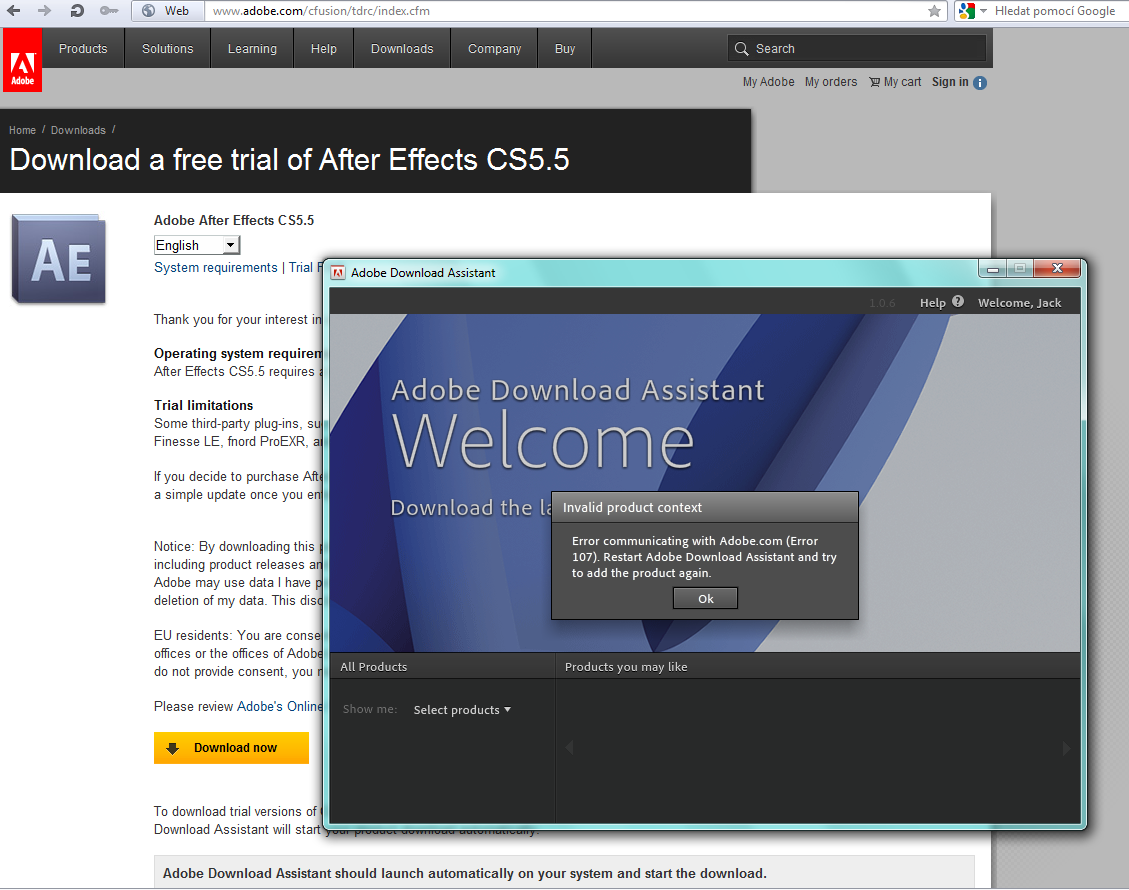1129x890 pixels.
Task: Open the System requirements link
Action: [215, 268]
